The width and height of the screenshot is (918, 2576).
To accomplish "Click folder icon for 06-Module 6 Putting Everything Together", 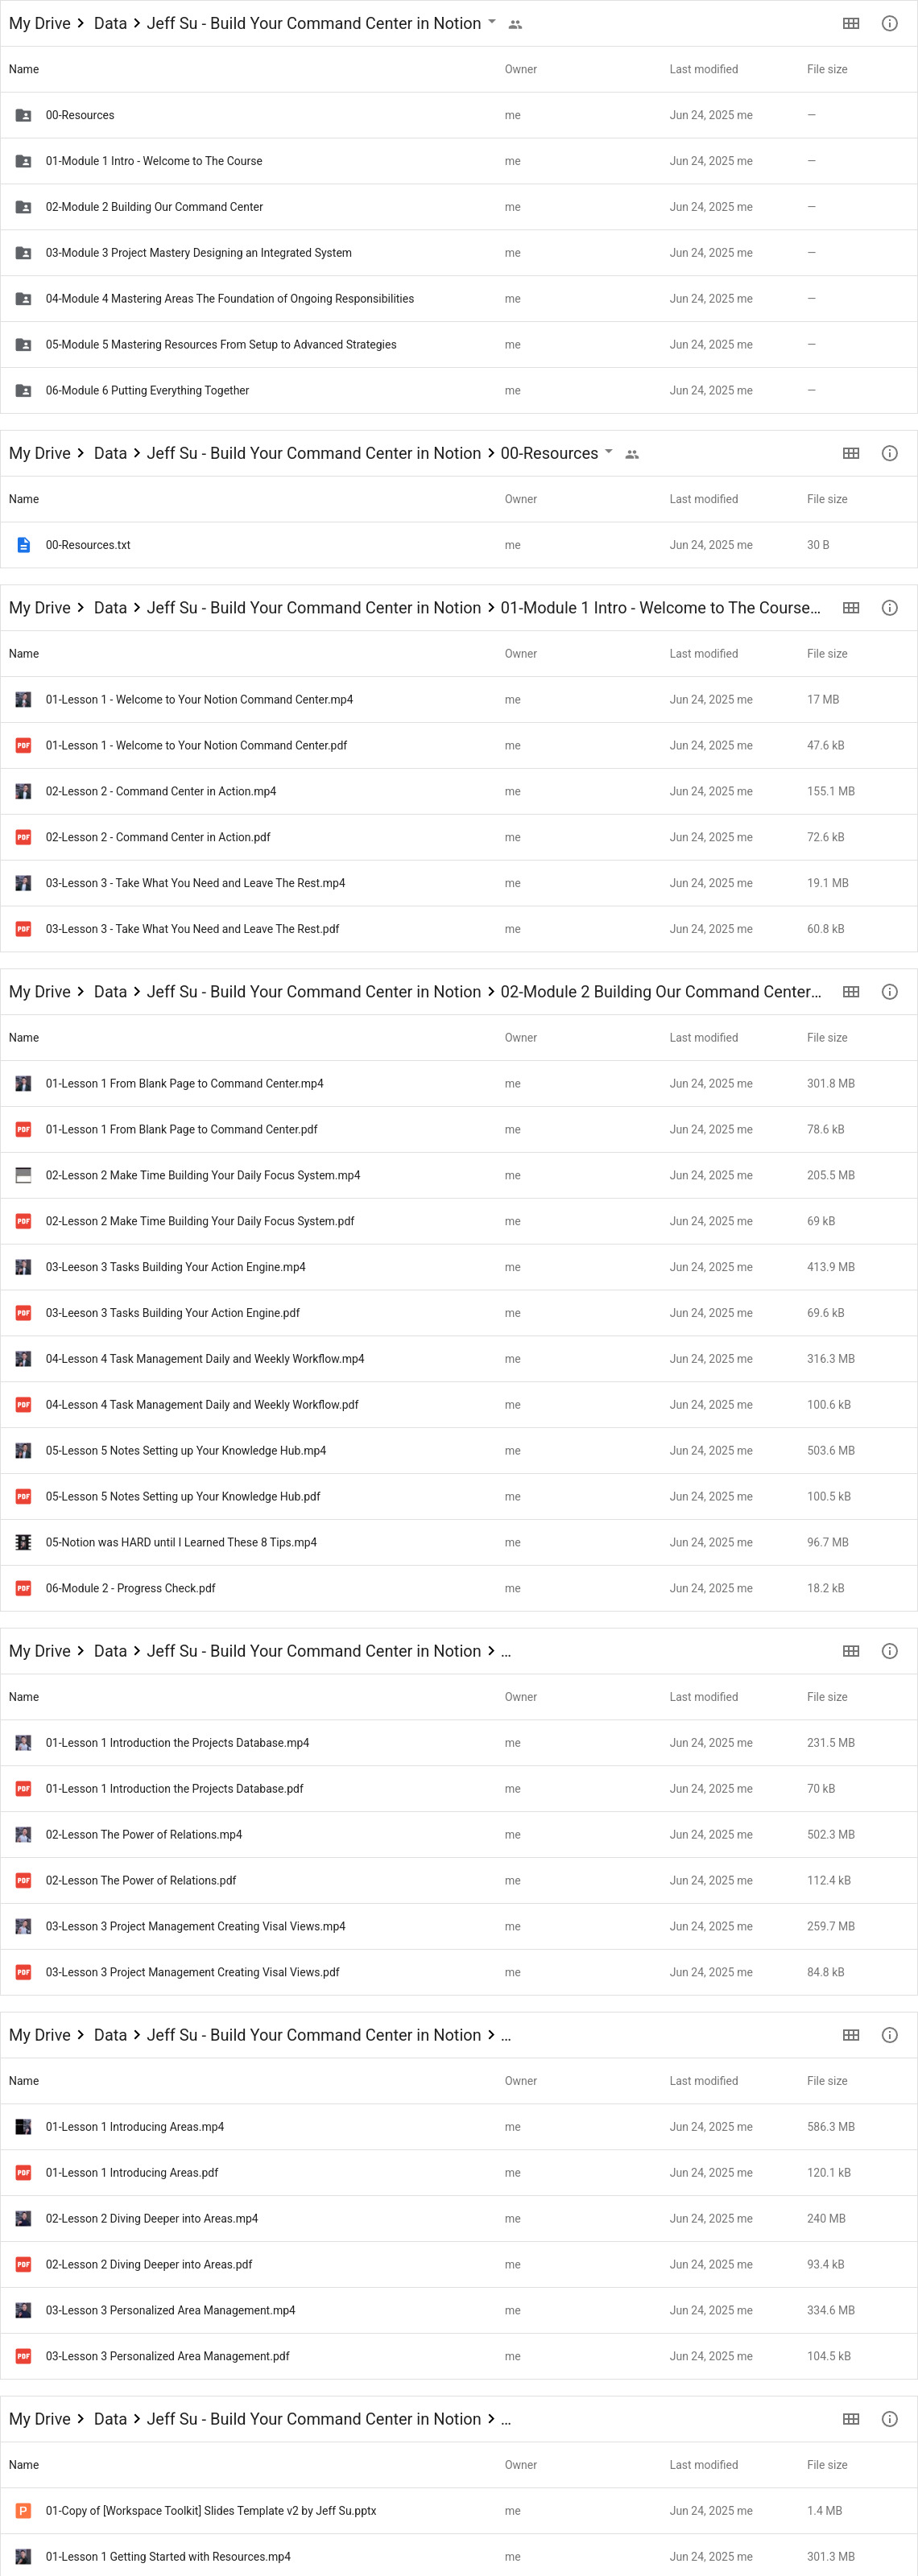I will click(23, 391).
